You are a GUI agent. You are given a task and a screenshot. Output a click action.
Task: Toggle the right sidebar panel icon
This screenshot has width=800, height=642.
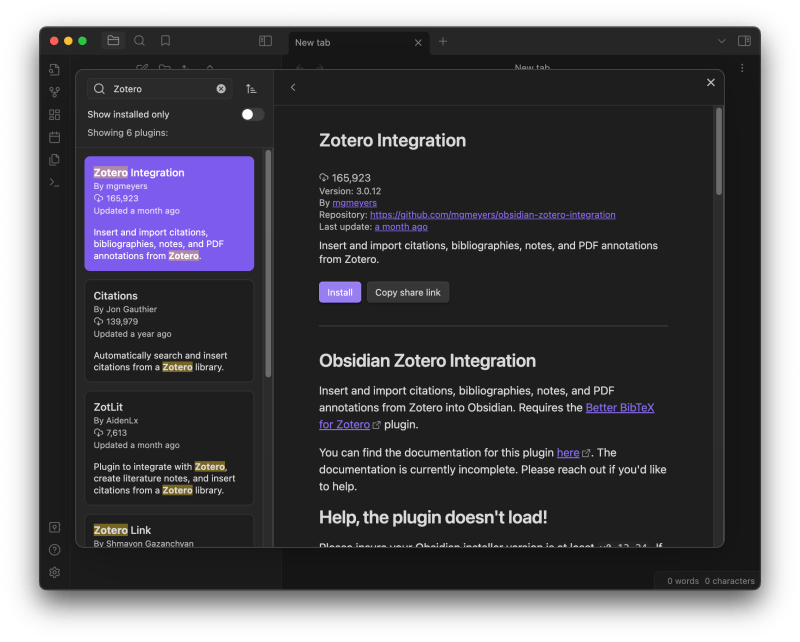tap(744, 41)
